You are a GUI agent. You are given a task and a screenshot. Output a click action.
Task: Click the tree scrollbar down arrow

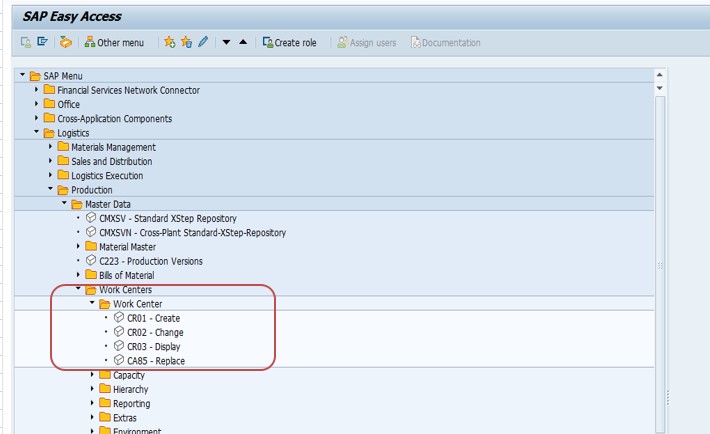[660, 88]
